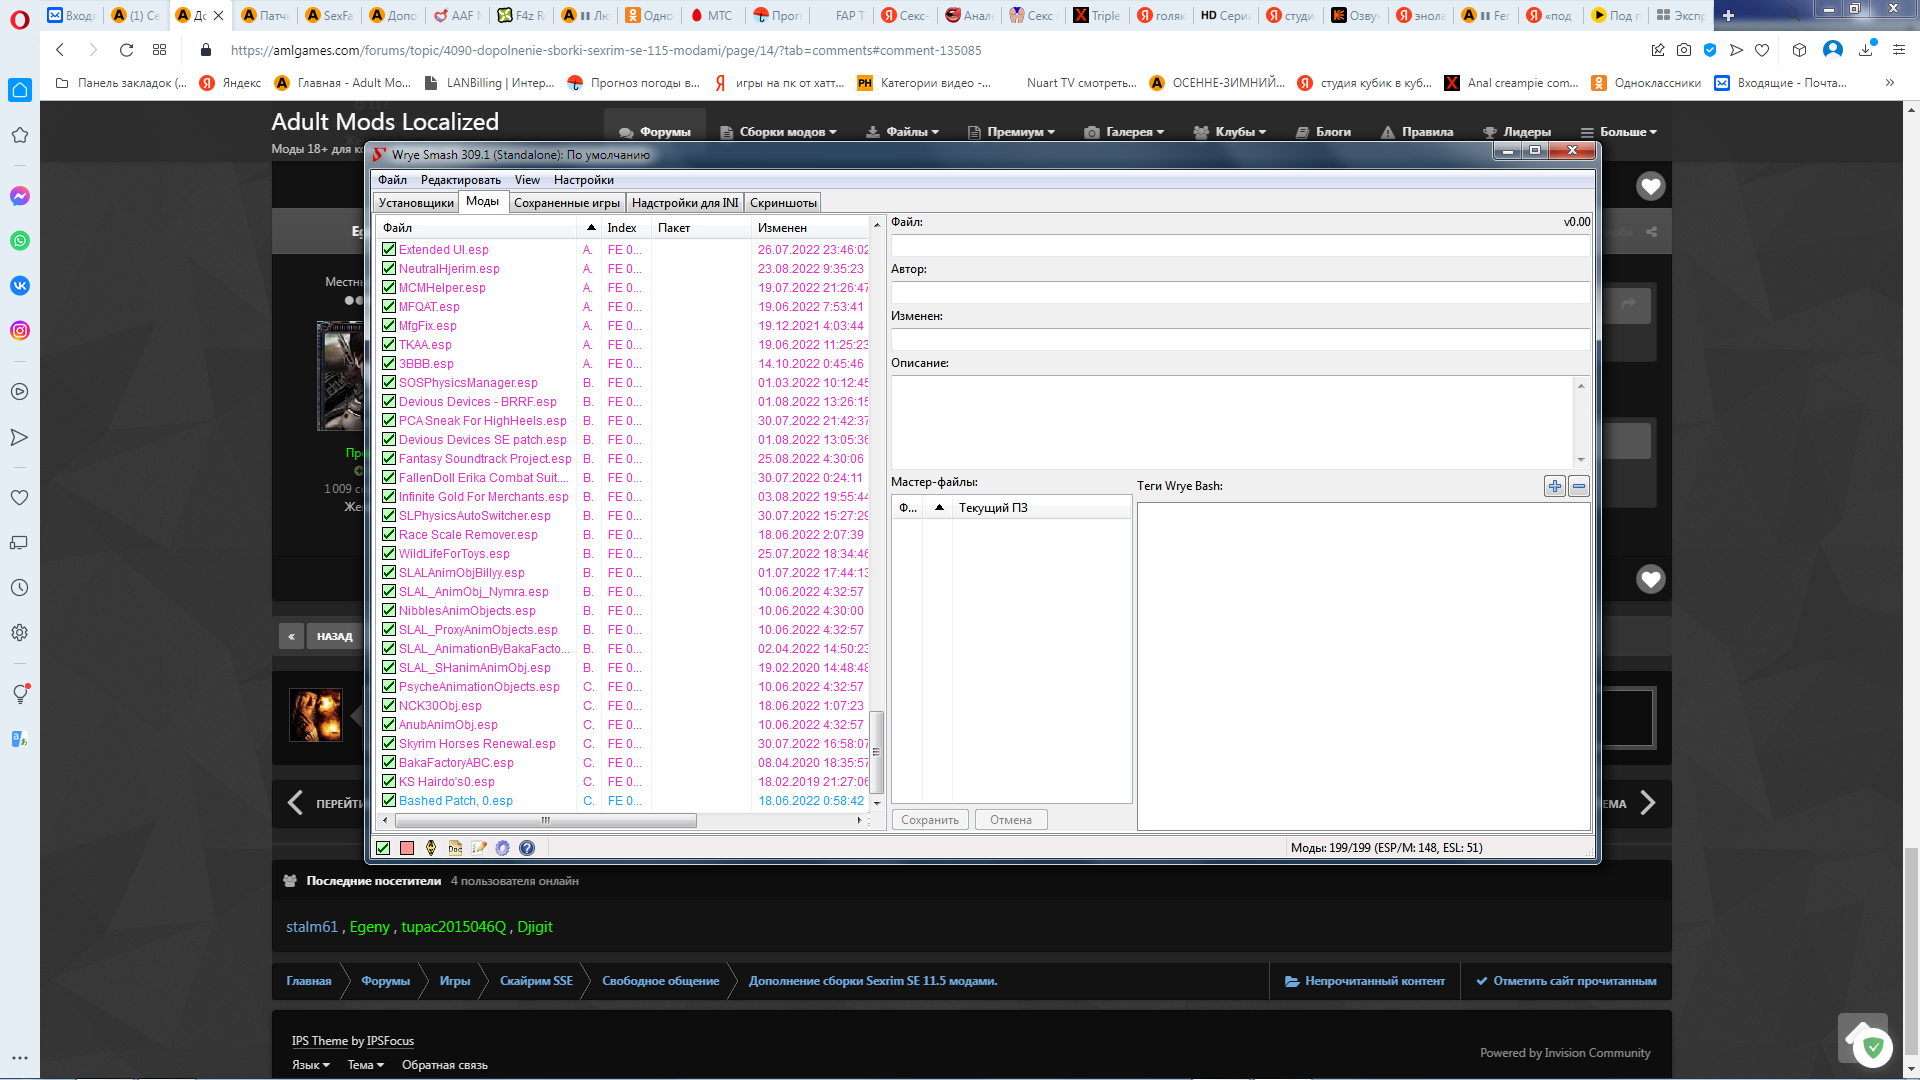Expand the Язык language selector in footer
Screen dimensions: 1920x1080
(x=310, y=1065)
